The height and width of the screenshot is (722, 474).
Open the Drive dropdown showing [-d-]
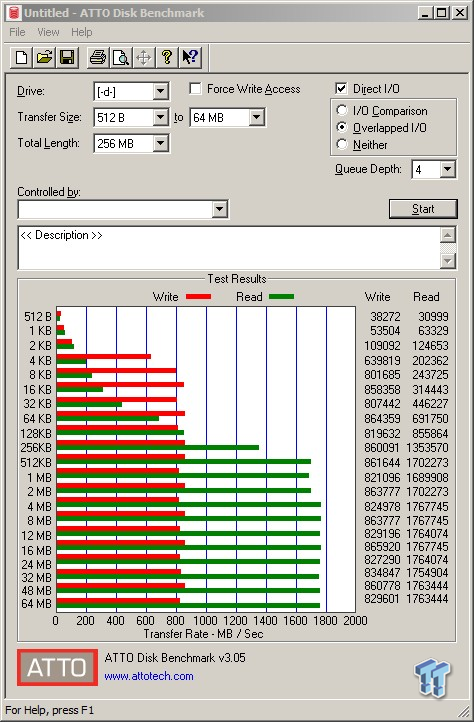tap(160, 91)
